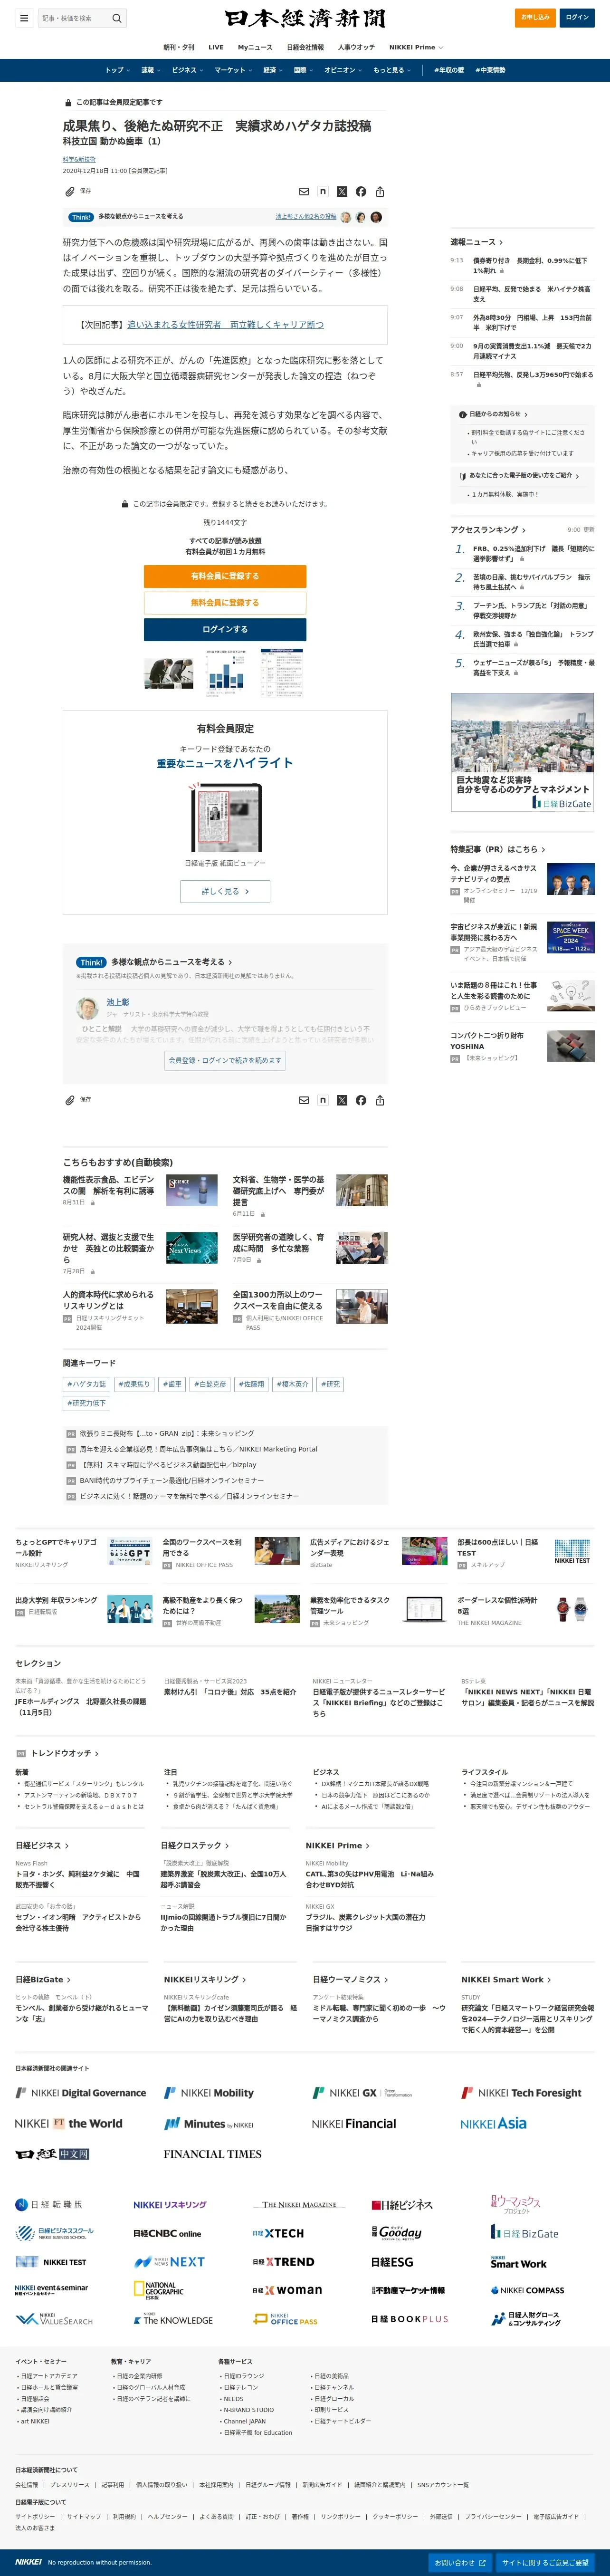The image size is (610, 2576).
Task: Expand the ビジネス navigation dropdown
Action: pyautogui.click(x=187, y=70)
